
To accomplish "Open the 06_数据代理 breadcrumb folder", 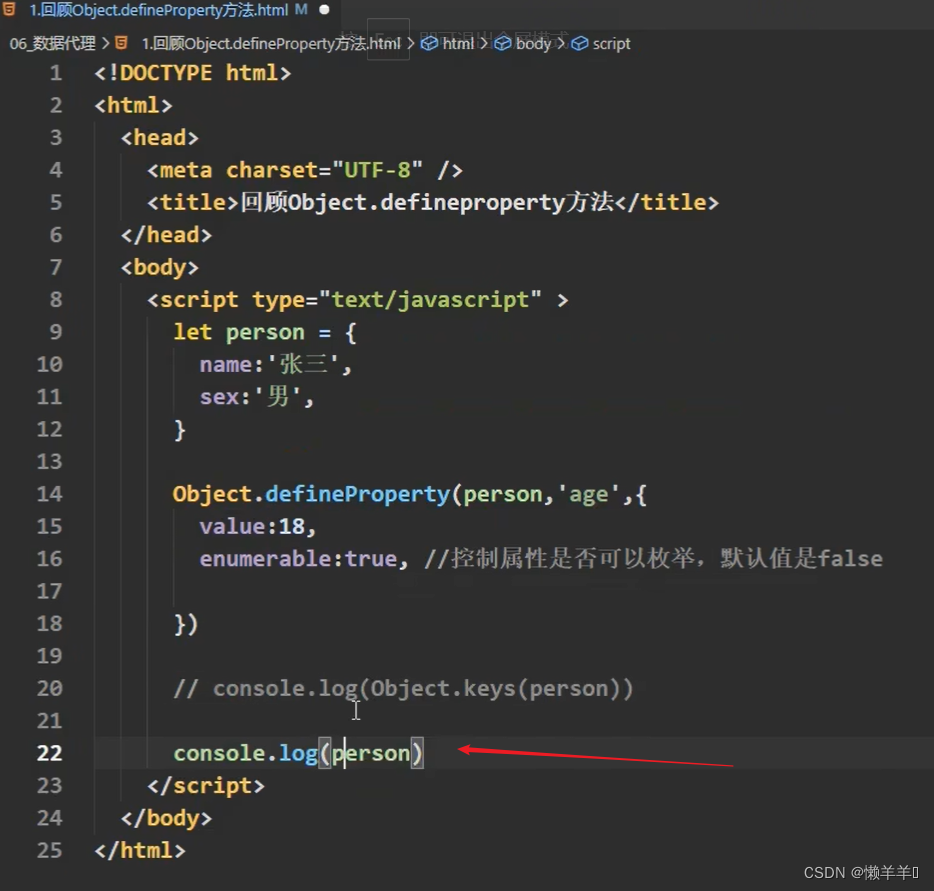I will 52,43.
